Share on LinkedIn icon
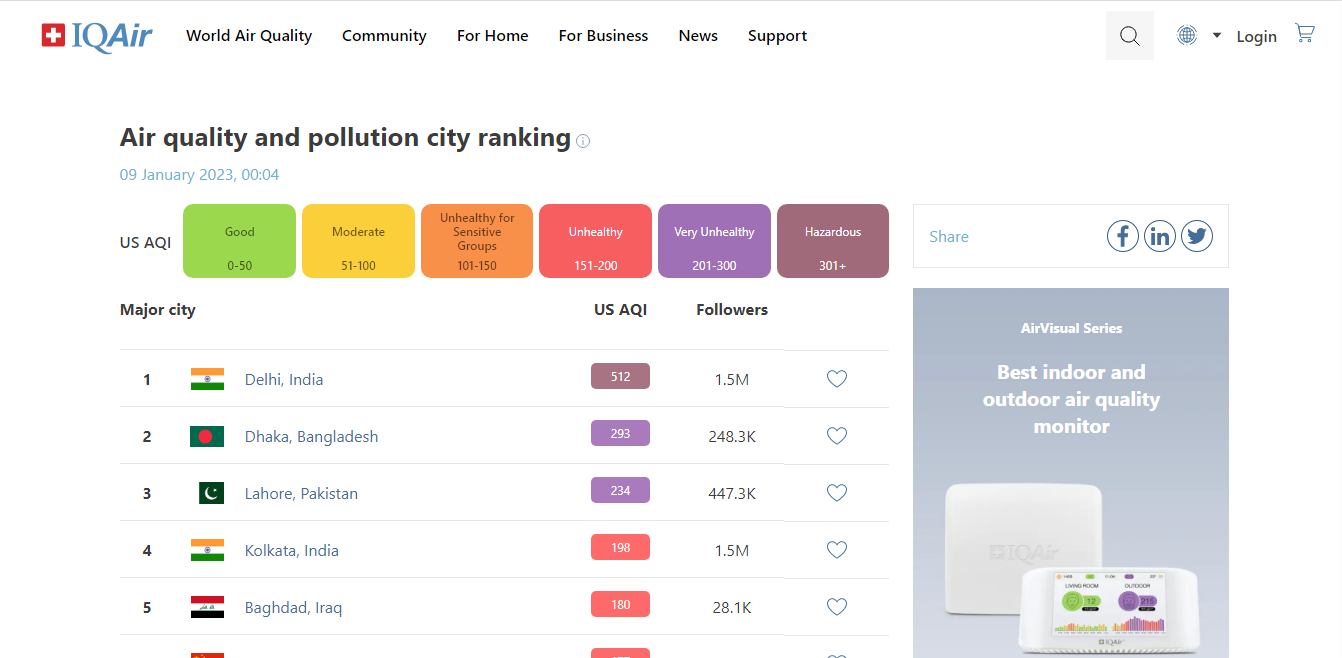This screenshot has height=658, width=1342. pyautogui.click(x=1160, y=236)
